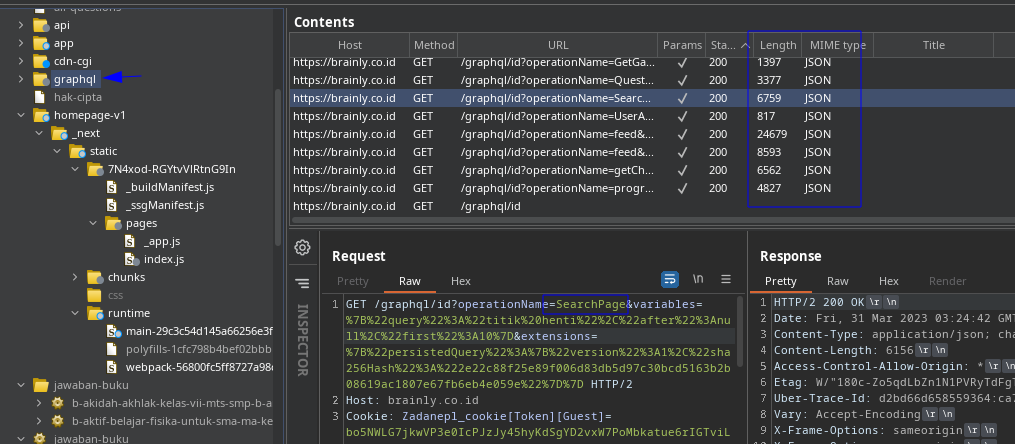
Task: Expand the app folder
Action: 21,43
